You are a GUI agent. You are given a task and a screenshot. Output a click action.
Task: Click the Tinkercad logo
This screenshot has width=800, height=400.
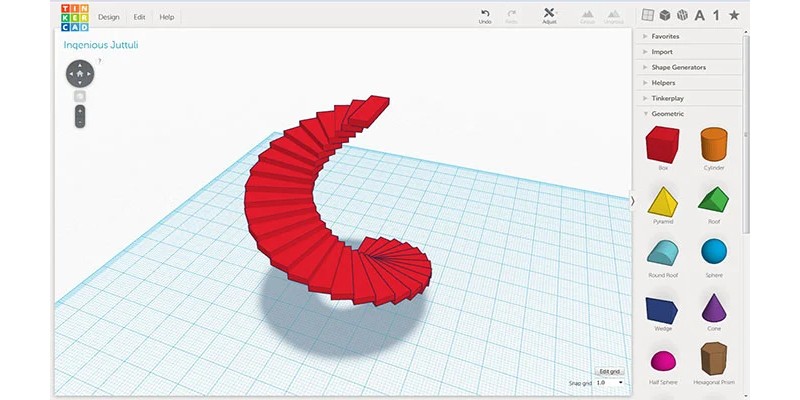(x=74, y=17)
